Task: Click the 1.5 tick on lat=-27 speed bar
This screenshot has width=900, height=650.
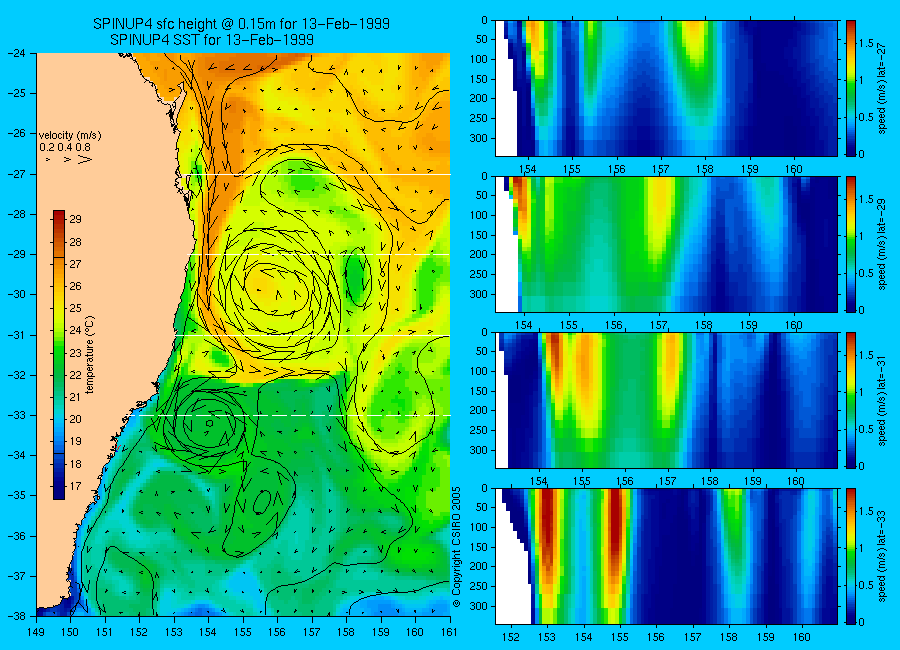Action: point(867,43)
